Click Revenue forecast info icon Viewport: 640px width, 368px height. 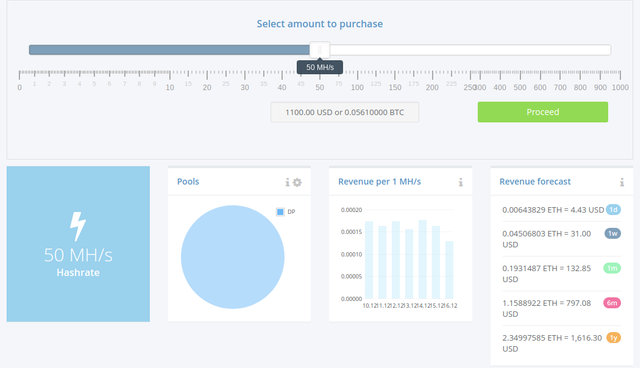pos(622,182)
